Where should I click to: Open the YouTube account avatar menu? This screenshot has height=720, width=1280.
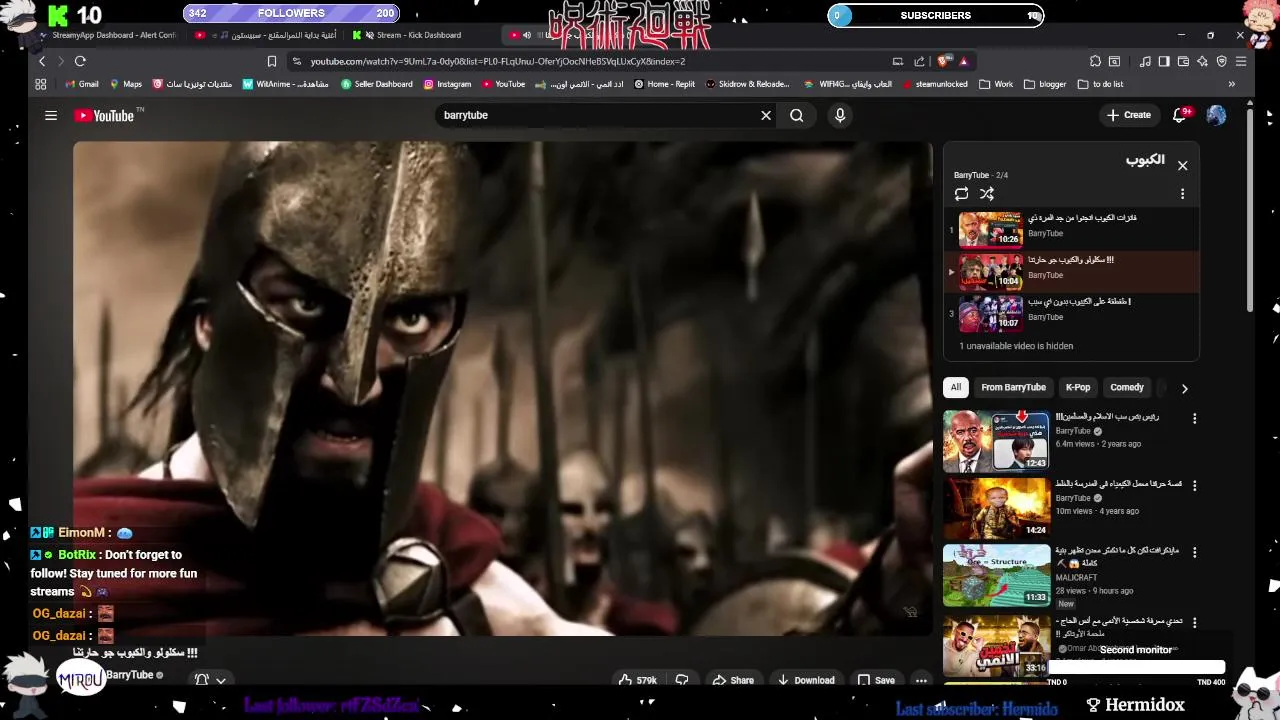1216,115
